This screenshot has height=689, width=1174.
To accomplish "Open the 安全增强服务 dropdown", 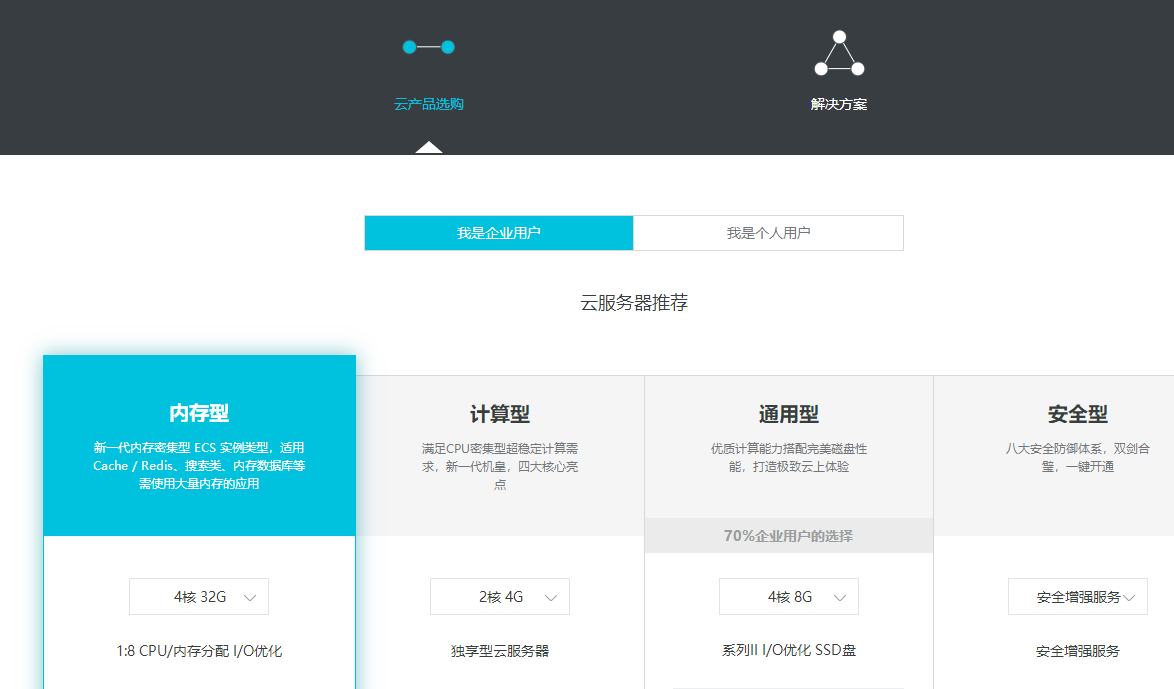I will click(x=1078, y=597).
